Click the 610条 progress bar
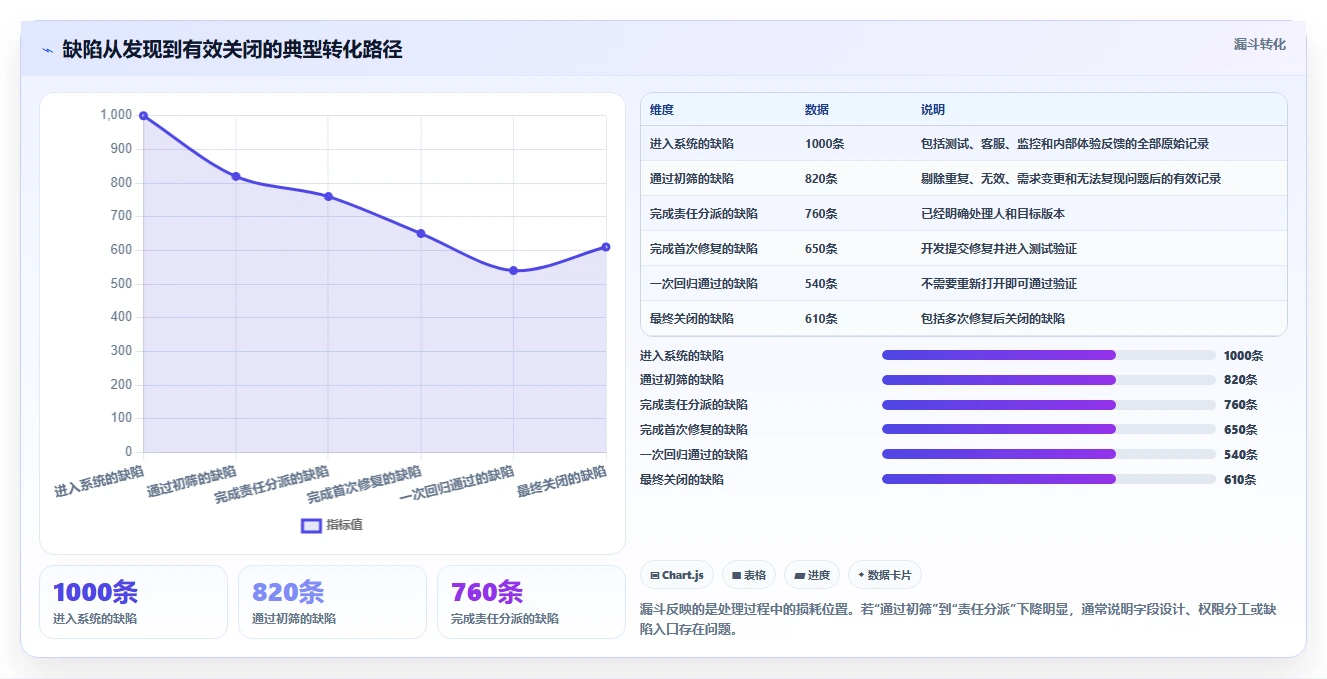The image size is (1327, 679). pyautogui.click(x=1049, y=479)
